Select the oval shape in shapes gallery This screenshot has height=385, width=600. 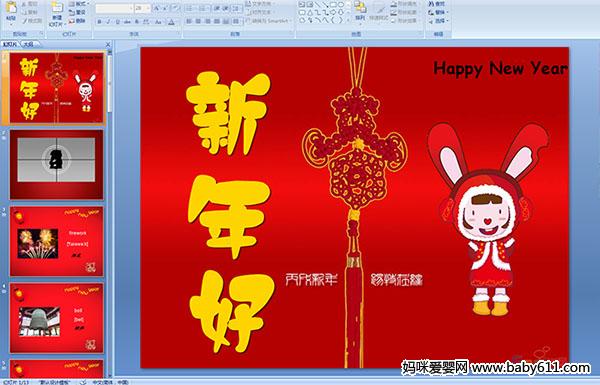tap(340, 5)
